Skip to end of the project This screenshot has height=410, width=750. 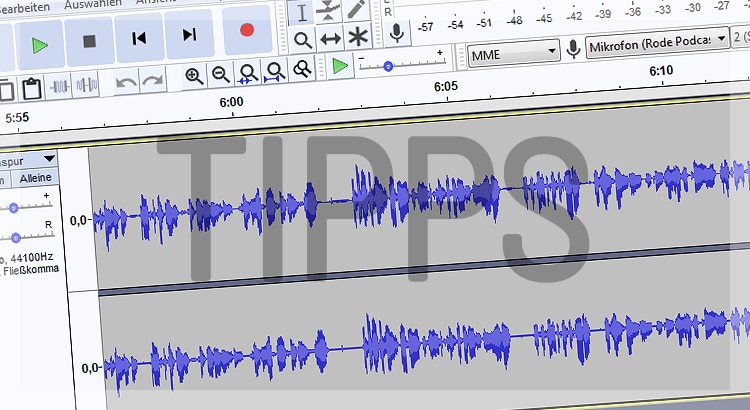[190, 36]
